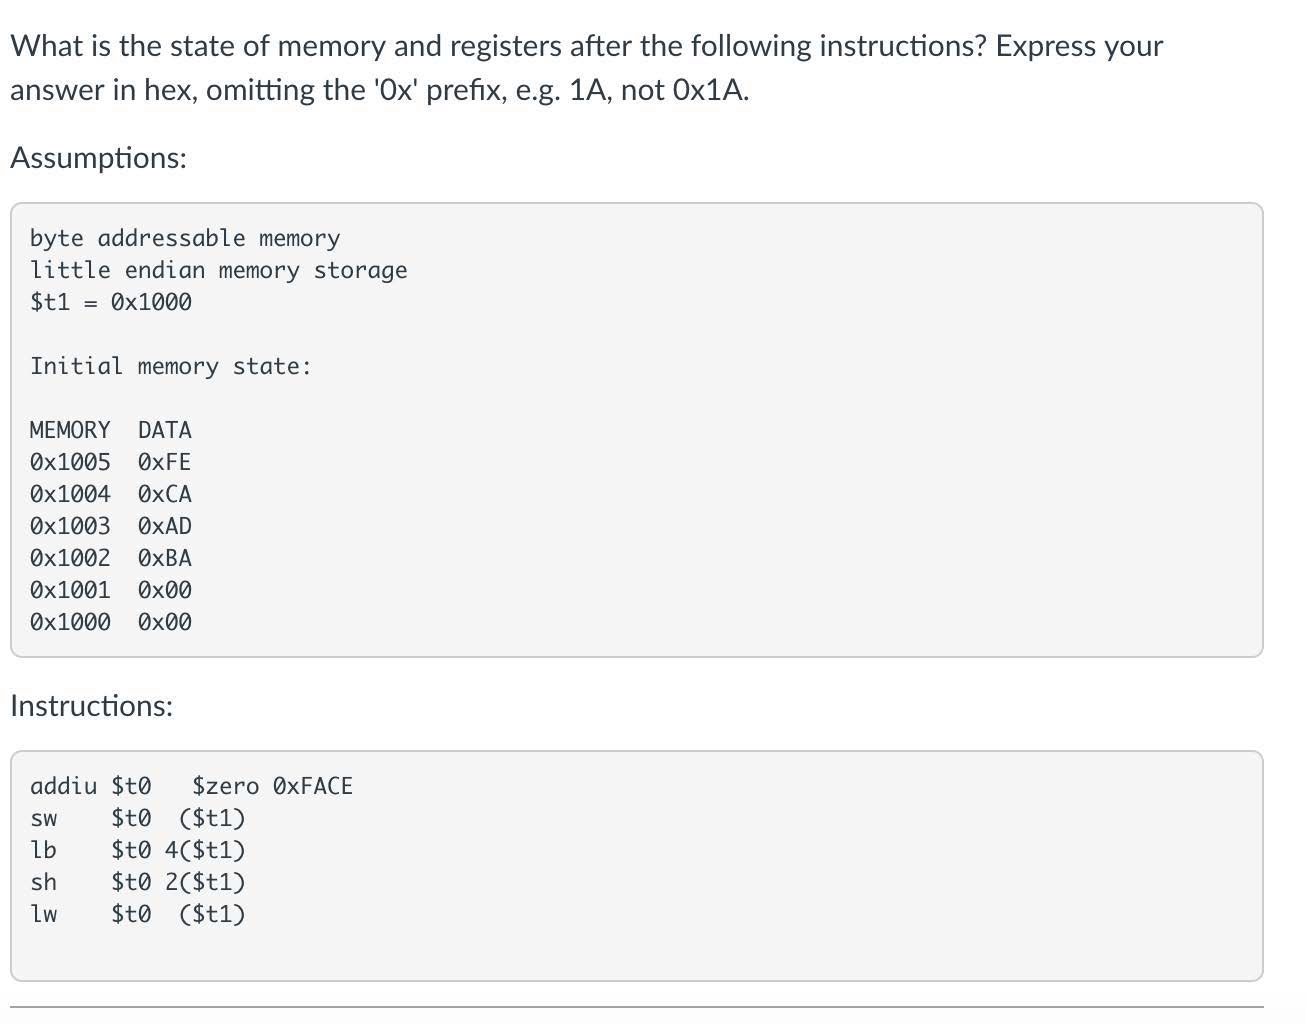Click memory address 0x1001

70,590
